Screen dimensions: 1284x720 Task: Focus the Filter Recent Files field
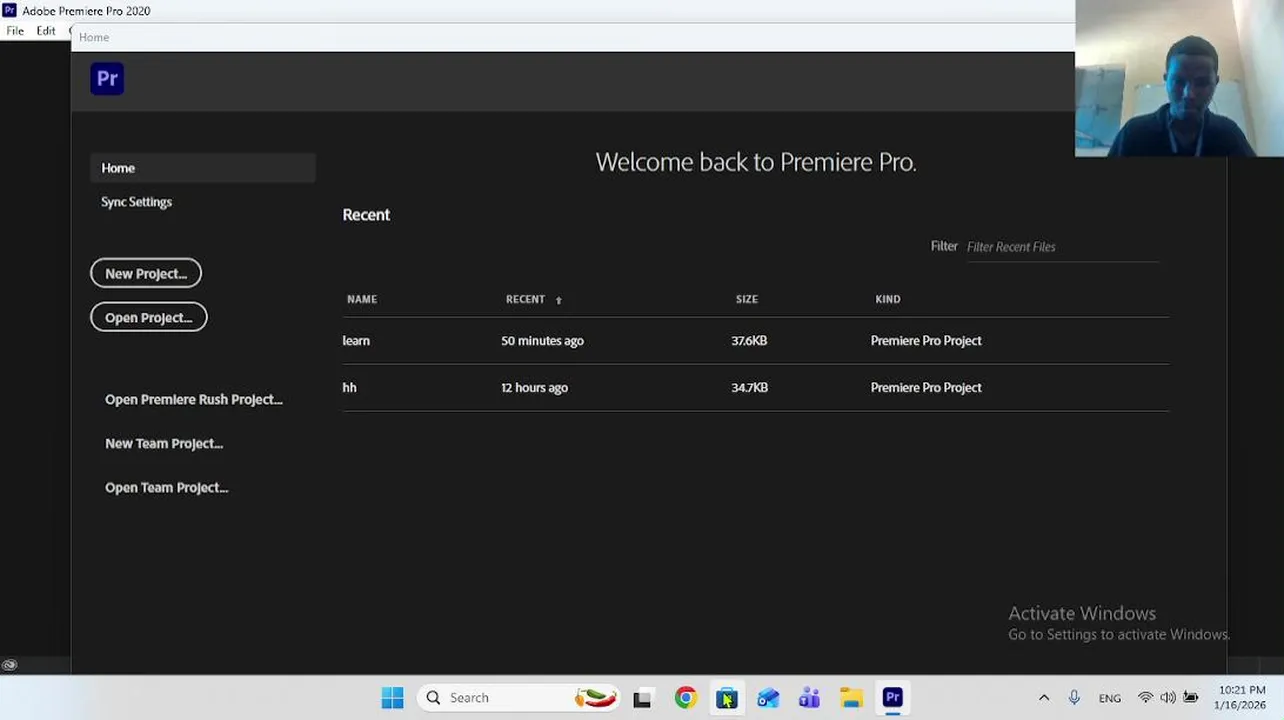click(1062, 247)
